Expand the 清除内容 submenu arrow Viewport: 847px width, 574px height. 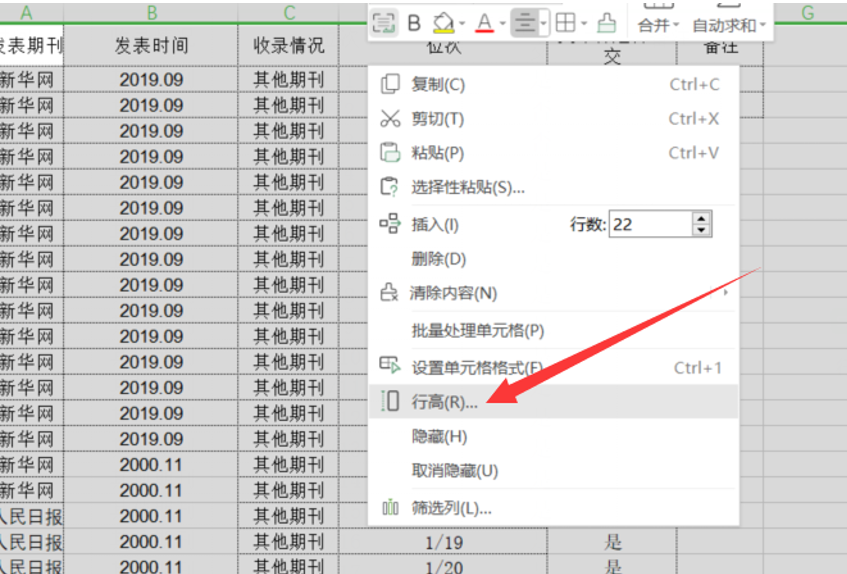coord(726,293)
